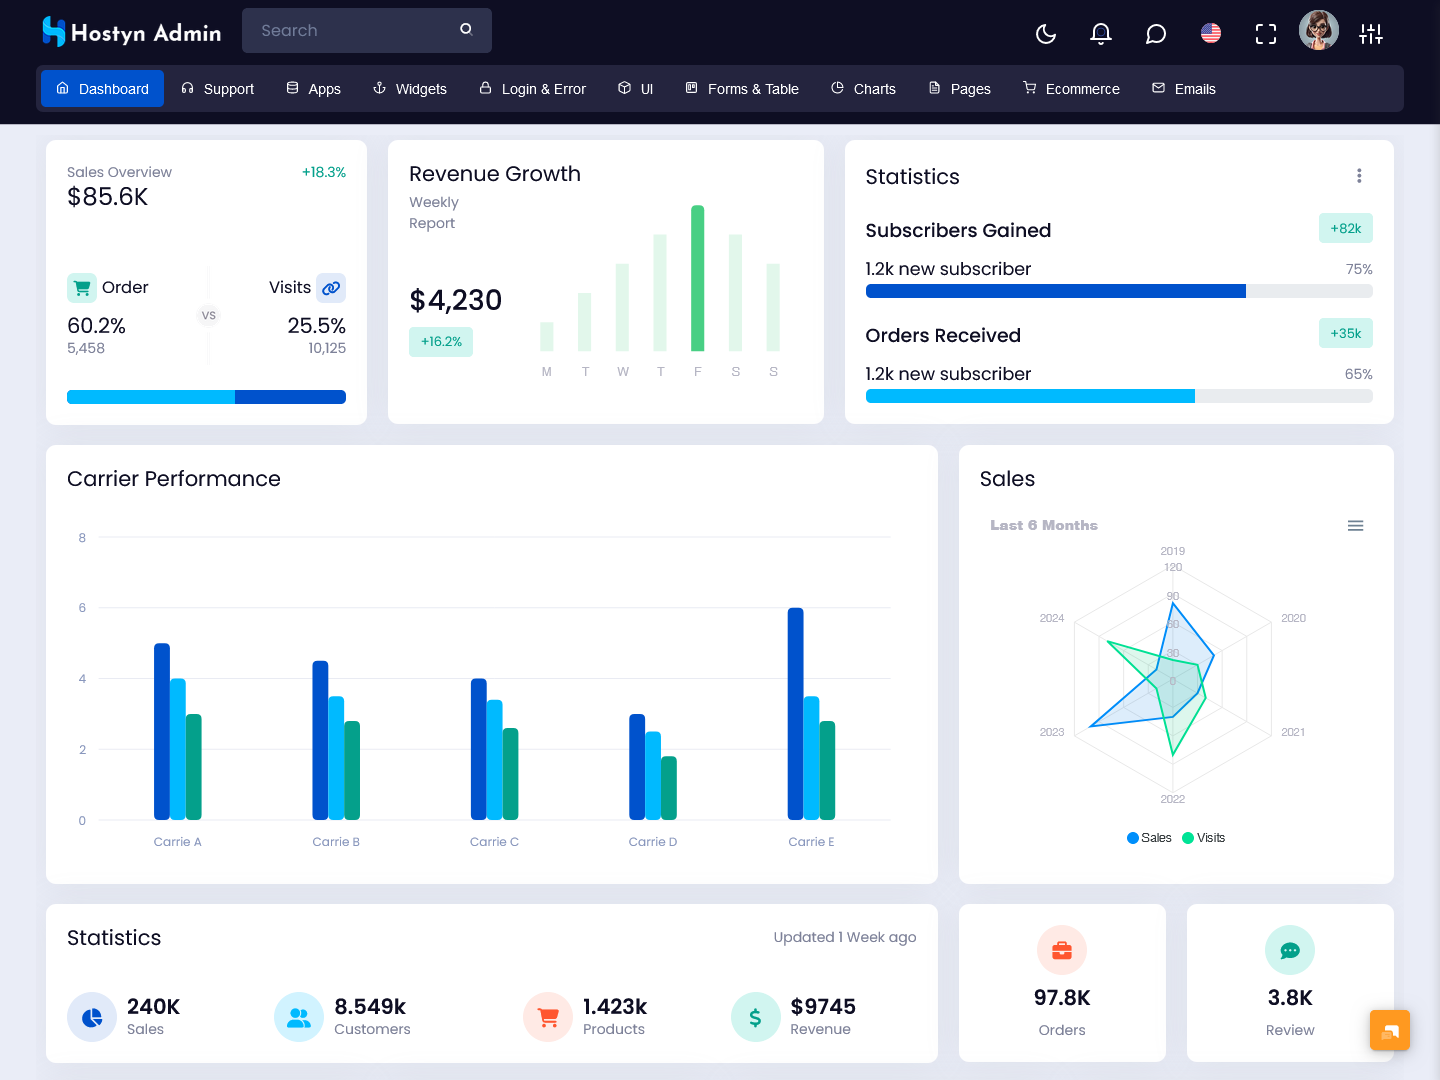Toggle fullscreen mode
The image size is (1440, 1080).
(1265, 34)
